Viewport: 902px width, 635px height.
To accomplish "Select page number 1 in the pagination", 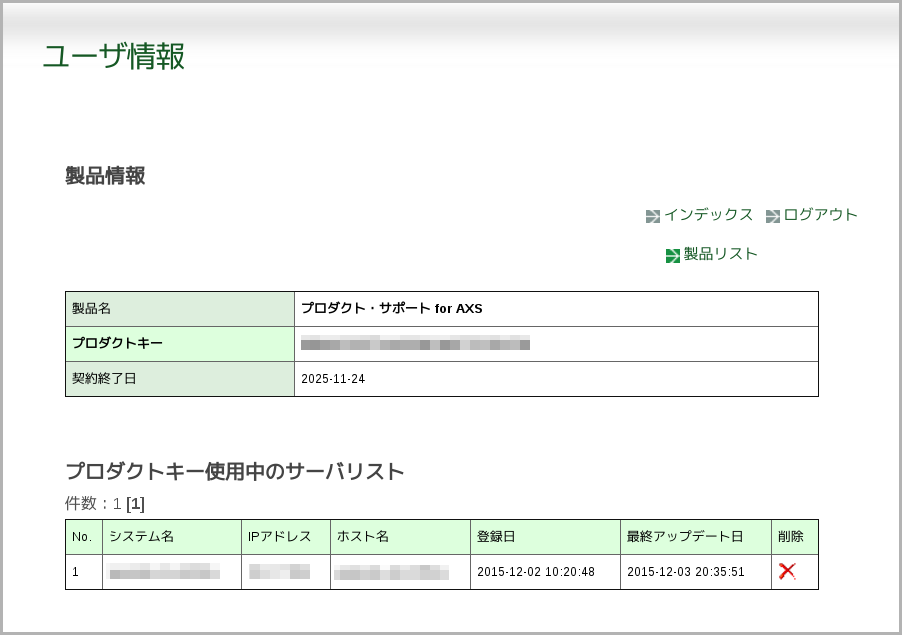I will pos(135,503).
